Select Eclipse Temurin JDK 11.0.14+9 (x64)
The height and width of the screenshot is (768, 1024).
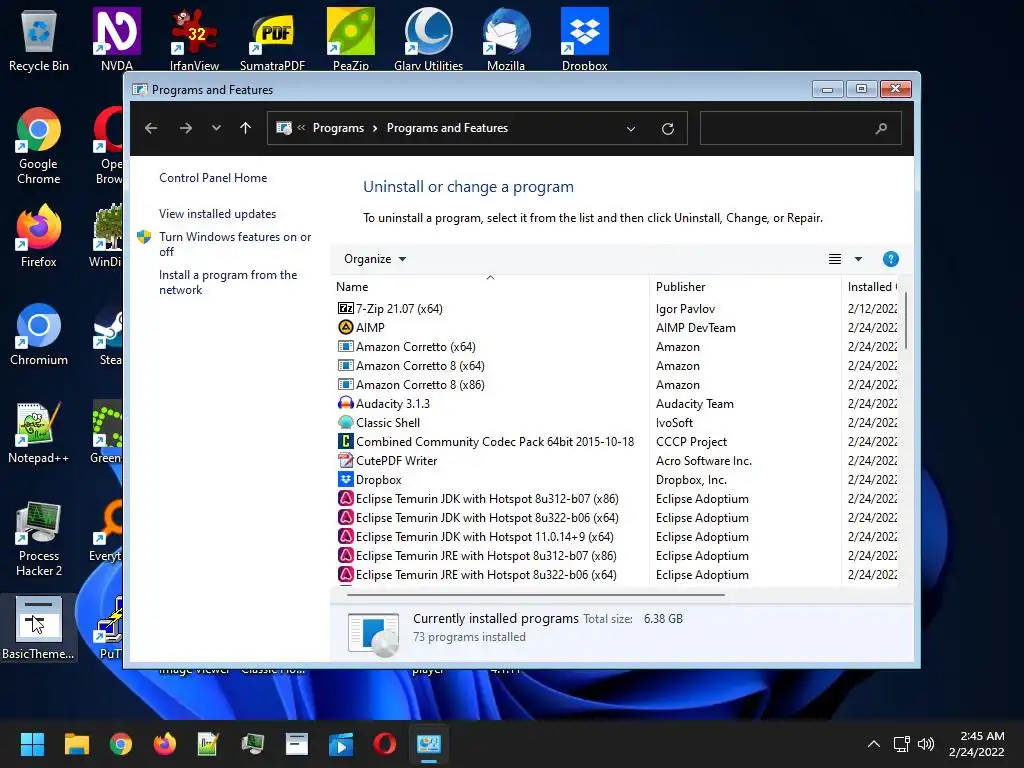pyautogui.click(x=617, y=537)
